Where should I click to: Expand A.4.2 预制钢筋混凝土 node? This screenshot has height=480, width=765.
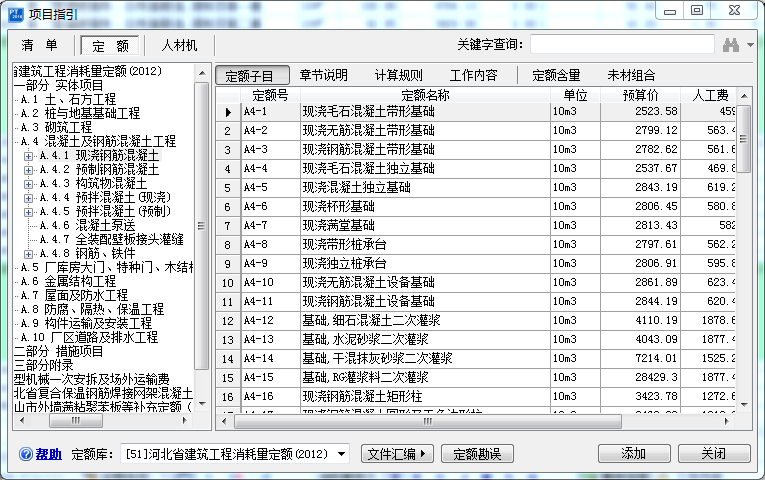(x=28, y=170)
